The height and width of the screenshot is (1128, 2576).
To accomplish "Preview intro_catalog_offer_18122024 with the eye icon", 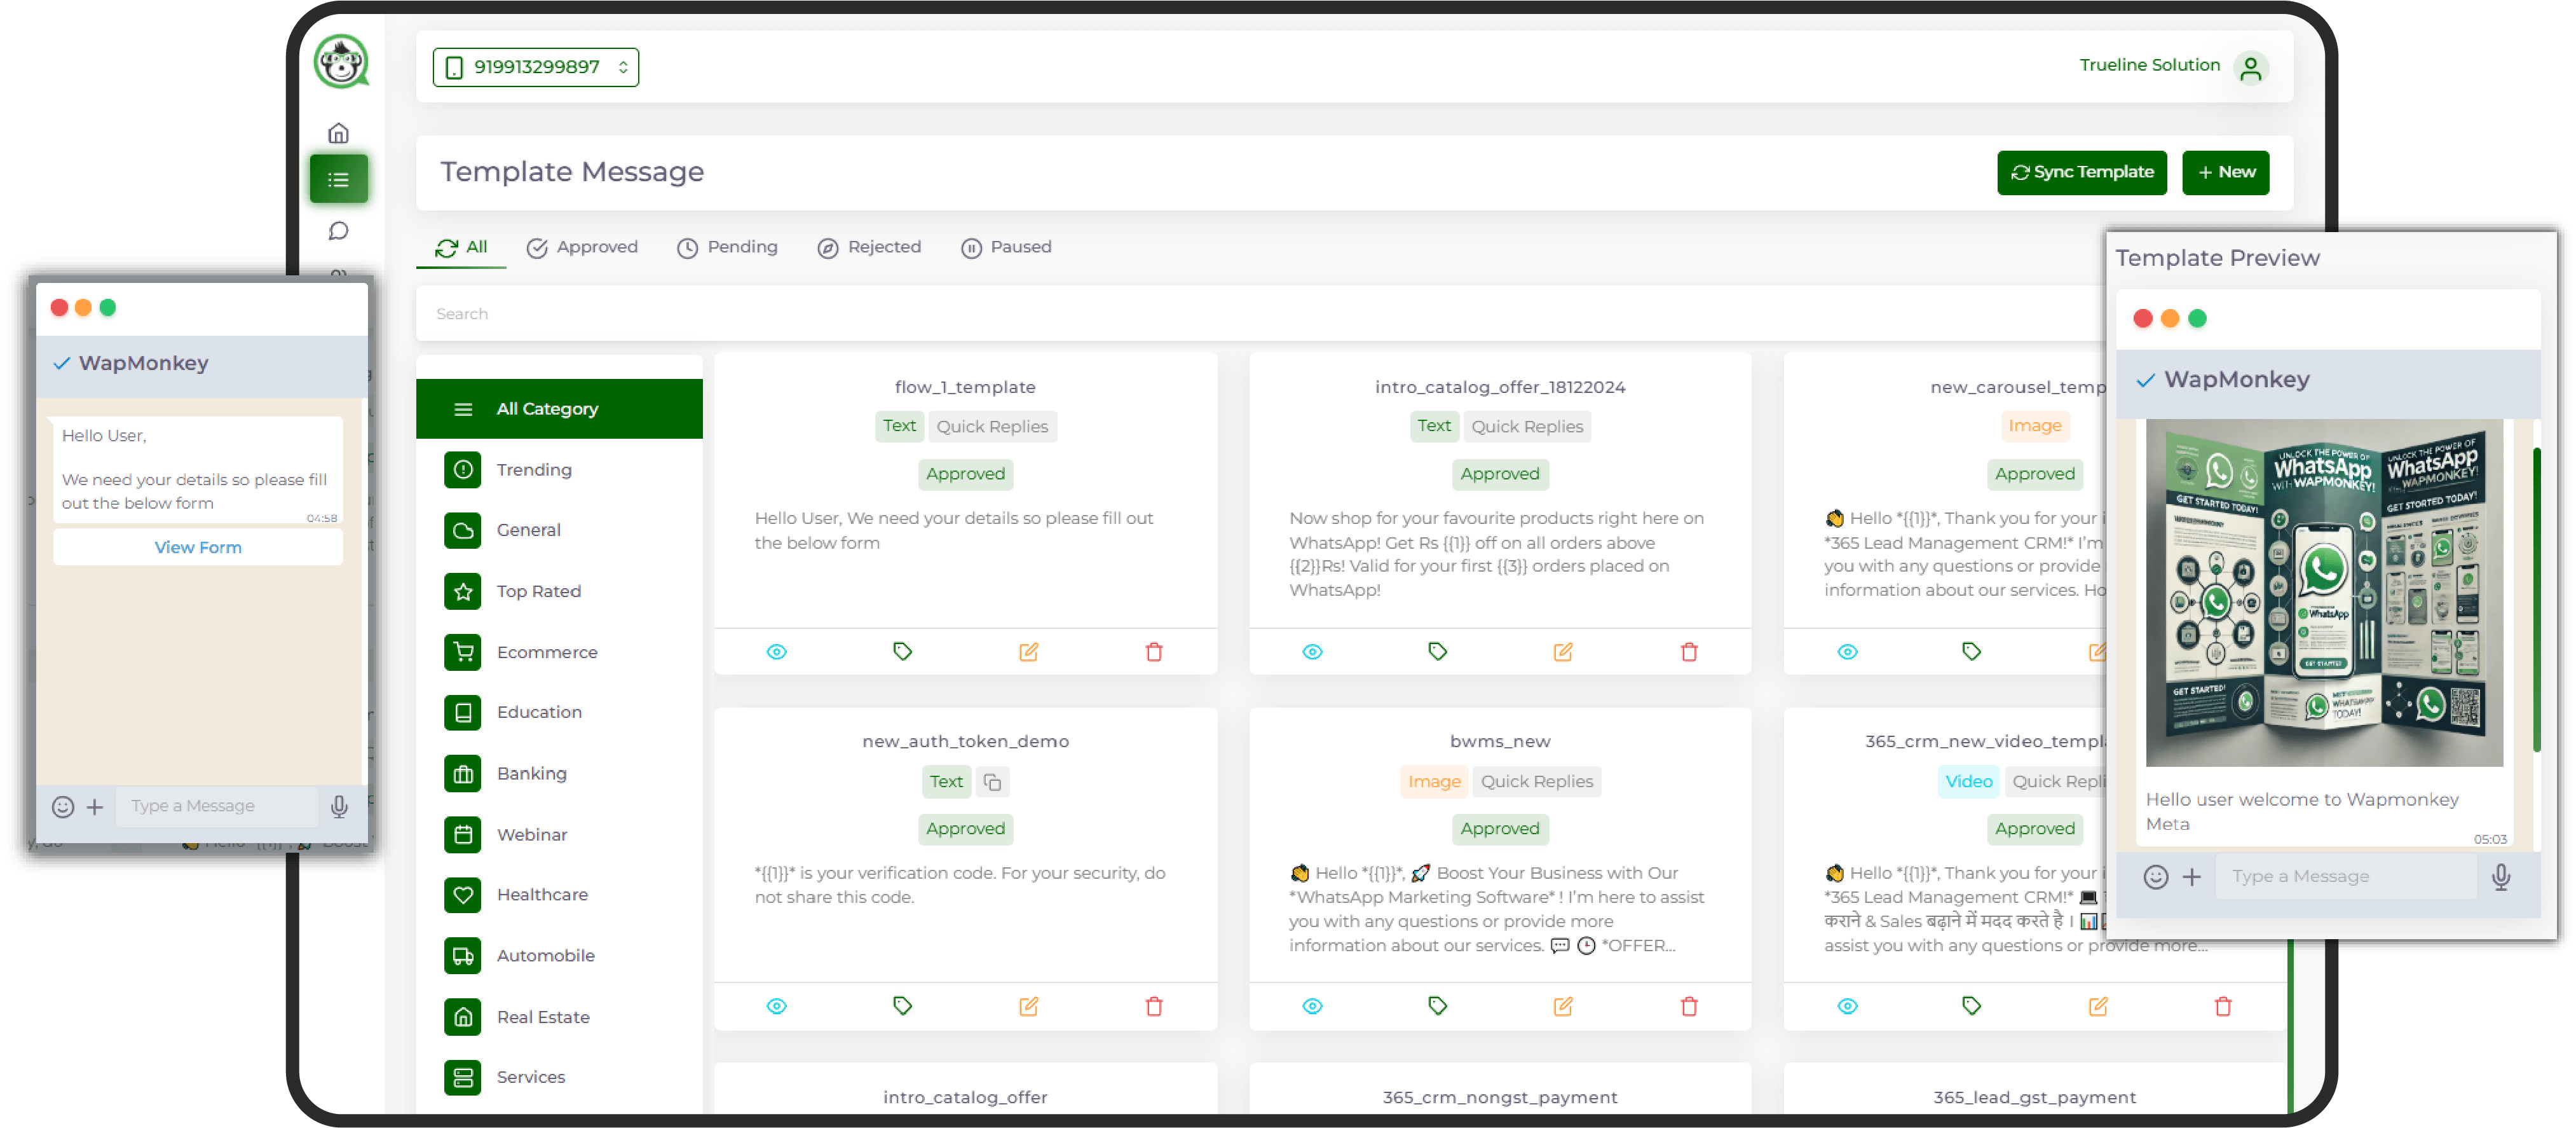I will click(x=1312, y=652).
